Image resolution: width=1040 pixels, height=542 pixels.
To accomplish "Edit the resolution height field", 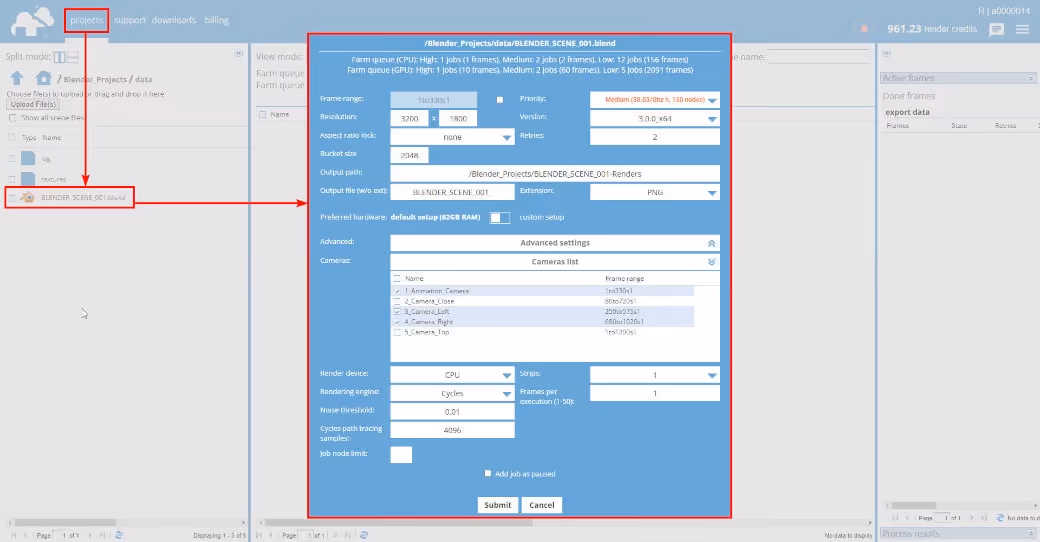I will click(x=458, y=118).
